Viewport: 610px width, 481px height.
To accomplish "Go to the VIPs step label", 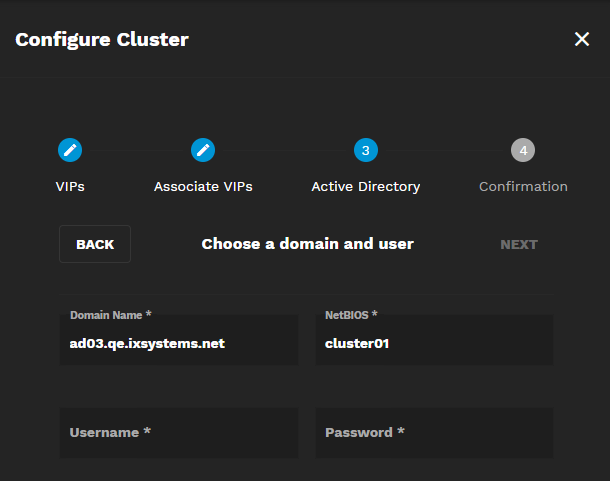I will click(x=70, y=186).
